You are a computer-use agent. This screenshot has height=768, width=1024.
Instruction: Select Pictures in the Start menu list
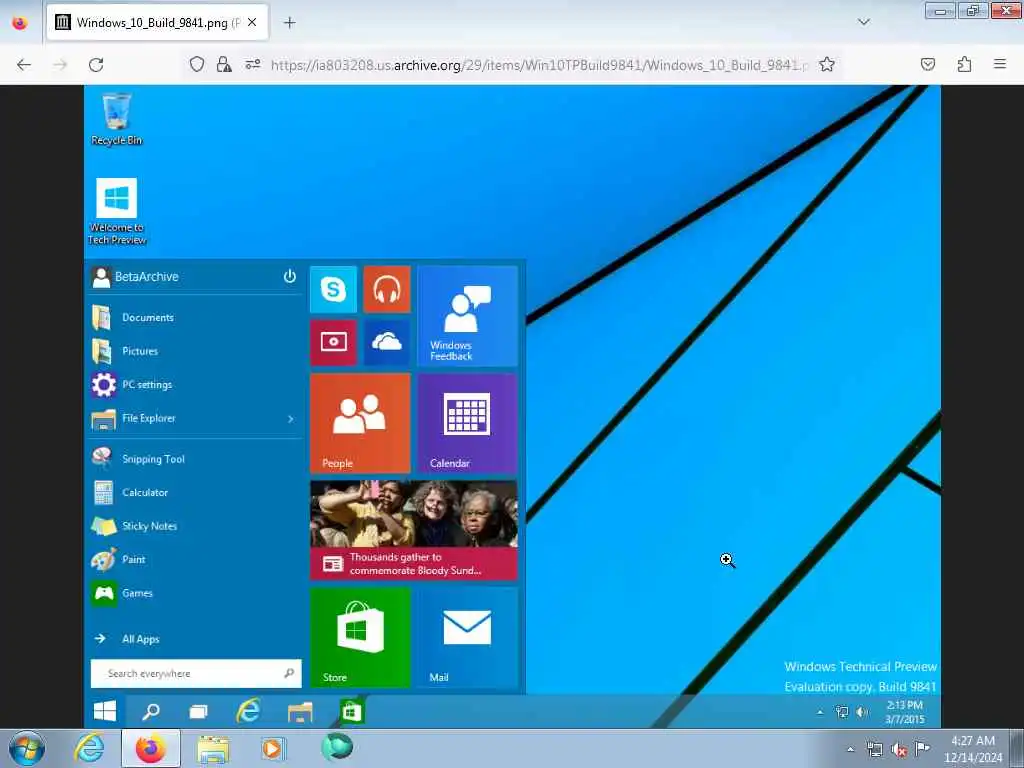click(195, 351)
